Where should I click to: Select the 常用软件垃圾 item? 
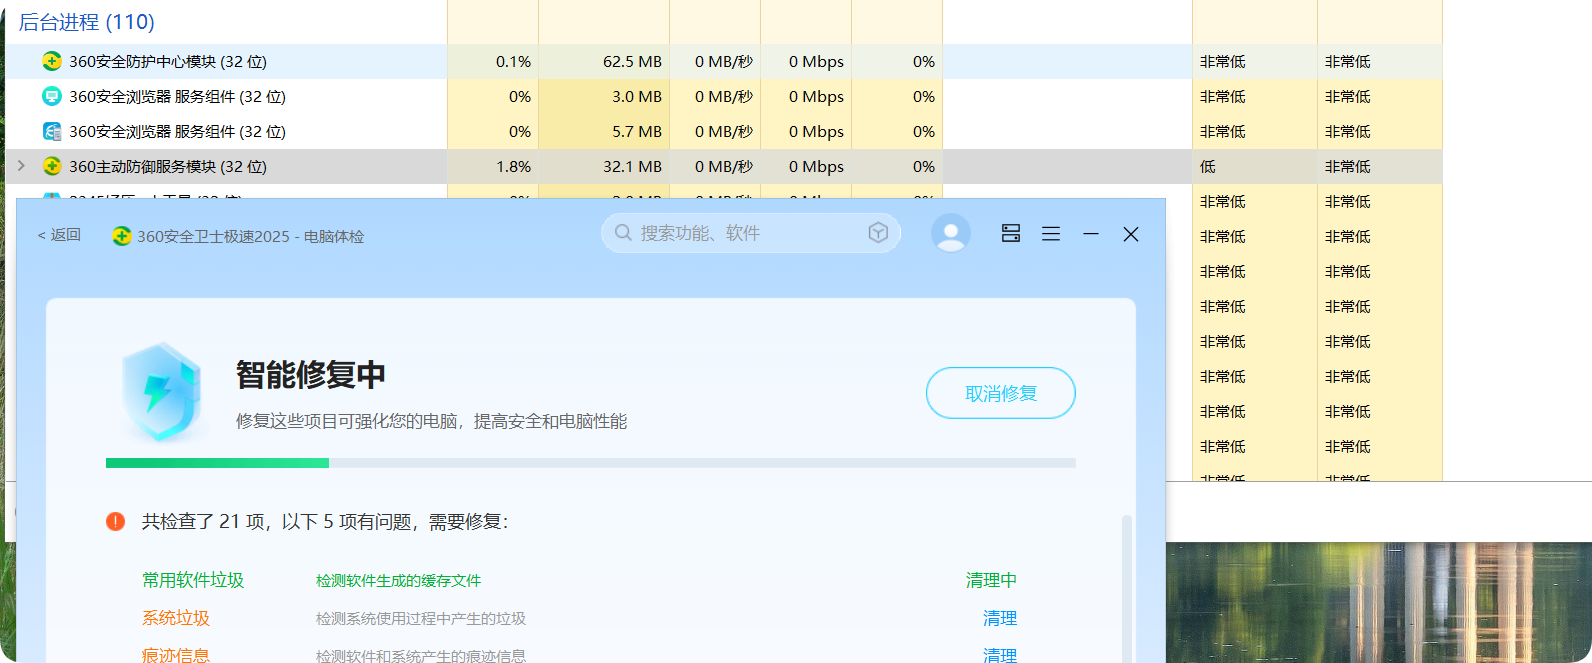193,580
